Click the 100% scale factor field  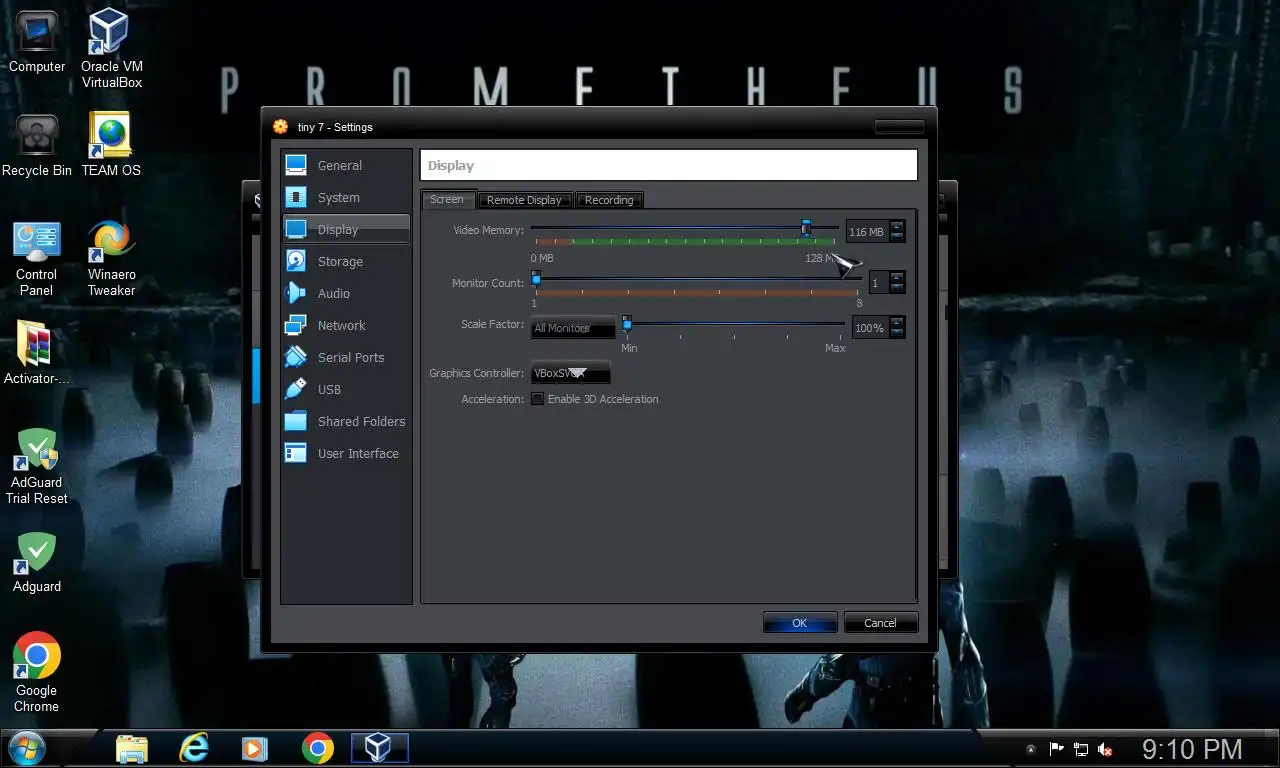(870, 327)
